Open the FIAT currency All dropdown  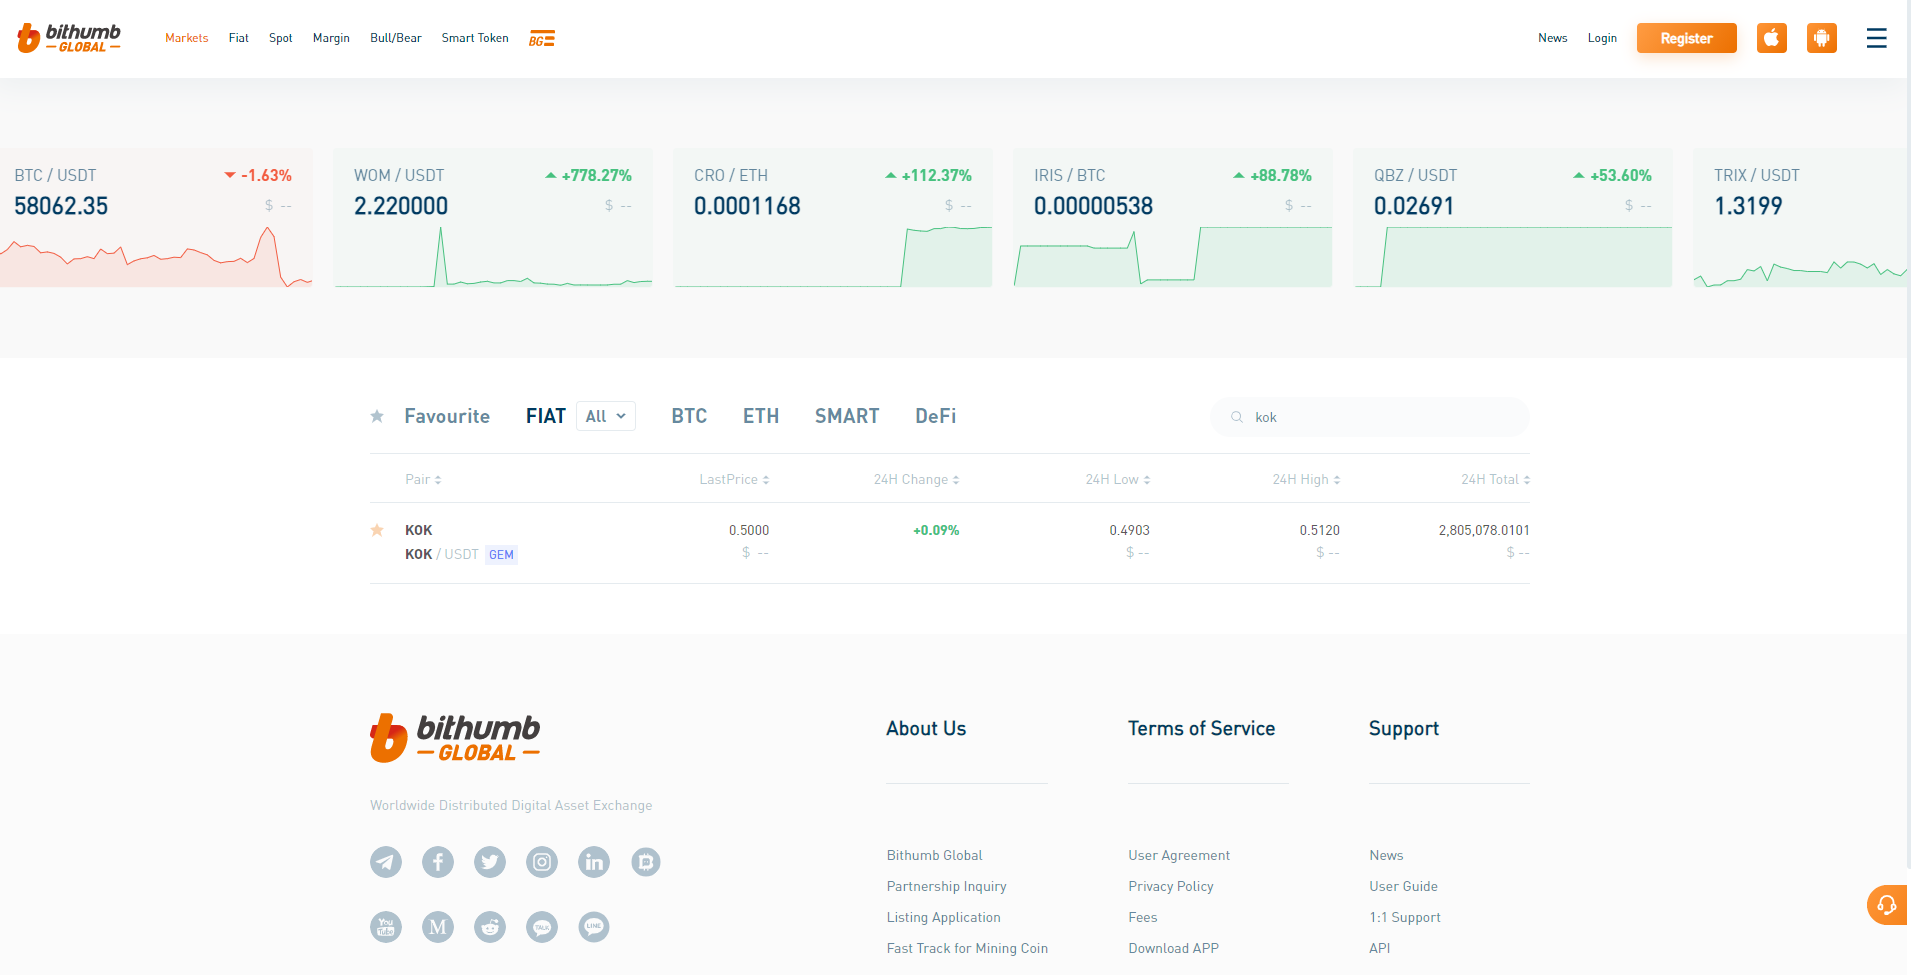(x=606, y=416)
